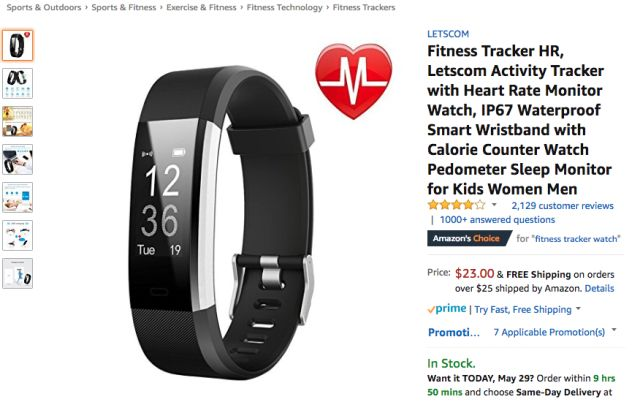Expand the star rating dropdown arrow

click(x=494, y=204)
